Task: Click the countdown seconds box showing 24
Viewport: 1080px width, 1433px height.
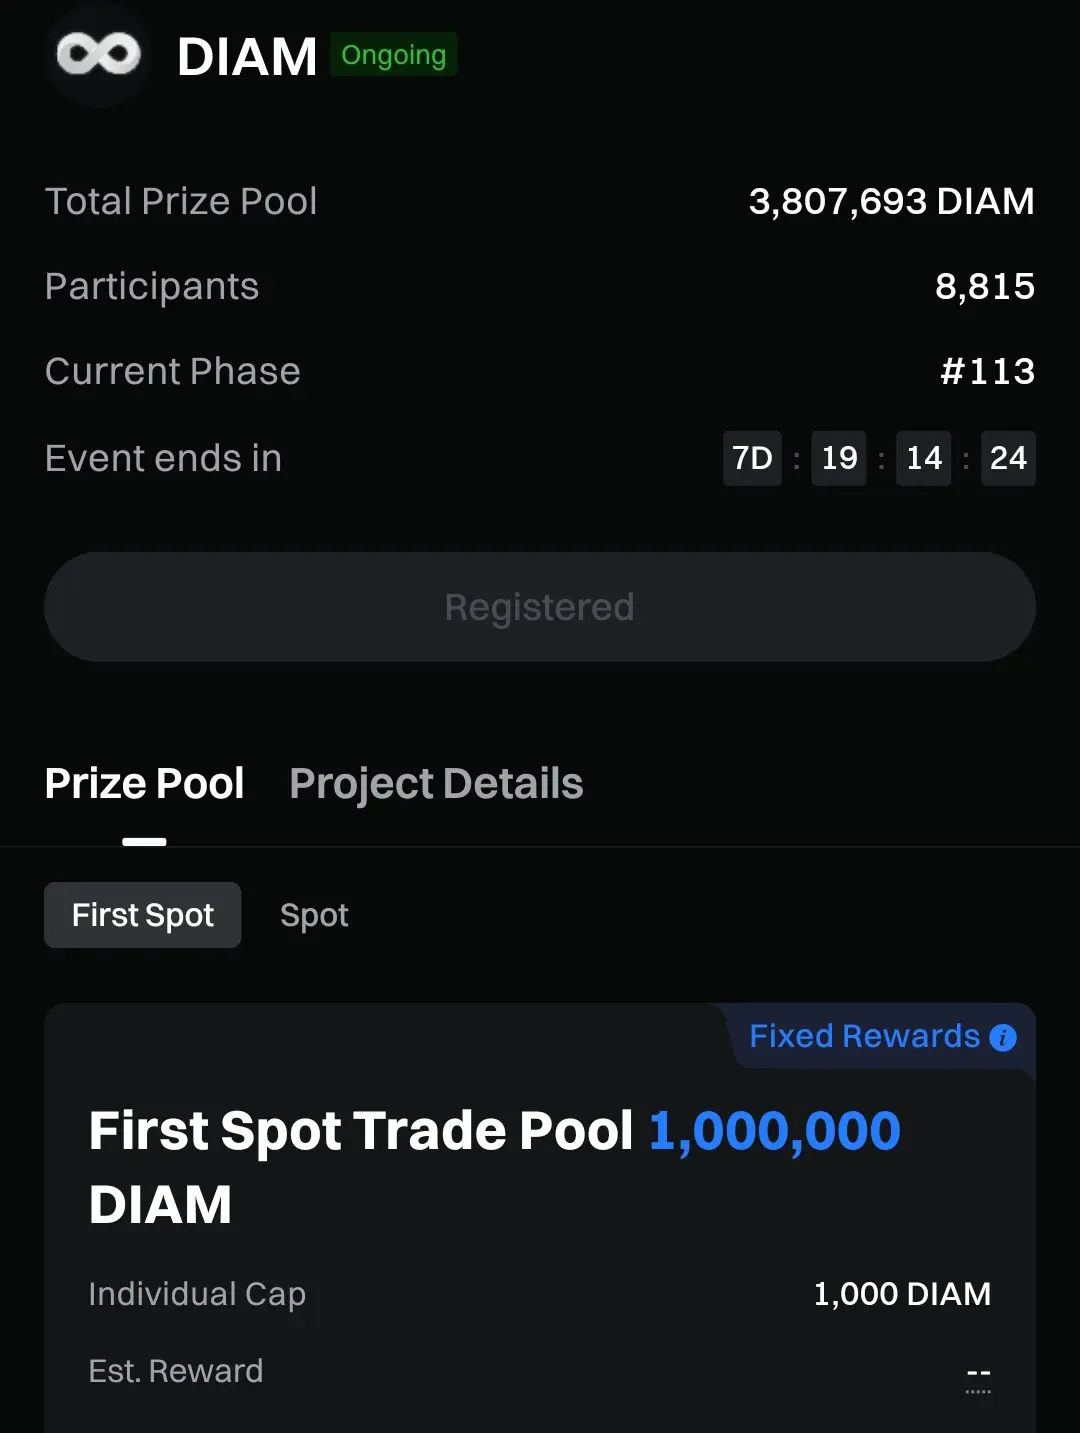Action: (1008, 458)
